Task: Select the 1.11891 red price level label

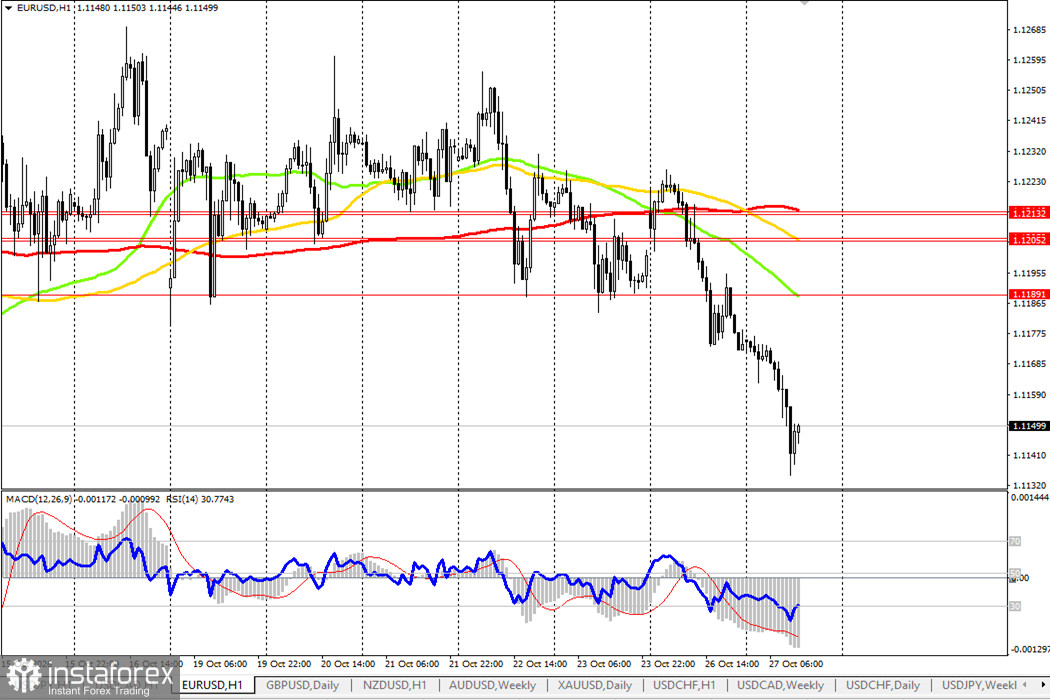Action: 1029,295
